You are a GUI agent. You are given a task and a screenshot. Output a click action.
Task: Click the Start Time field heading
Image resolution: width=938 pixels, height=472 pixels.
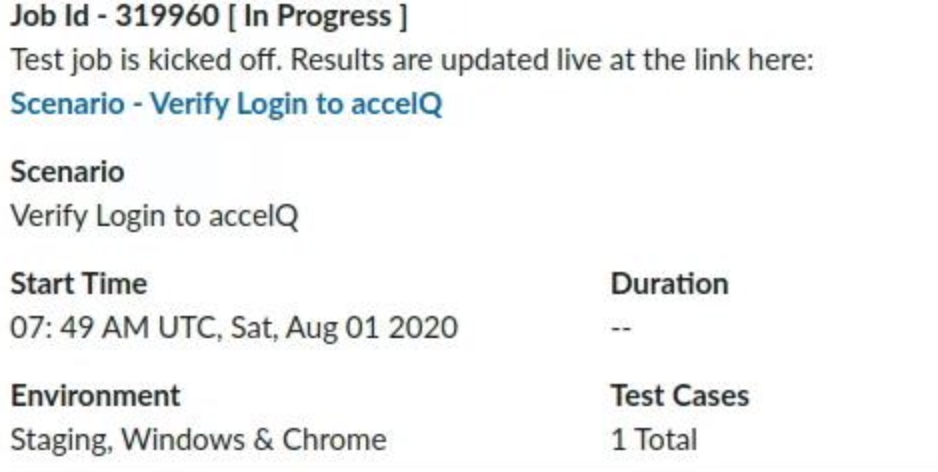click(79, 284)
